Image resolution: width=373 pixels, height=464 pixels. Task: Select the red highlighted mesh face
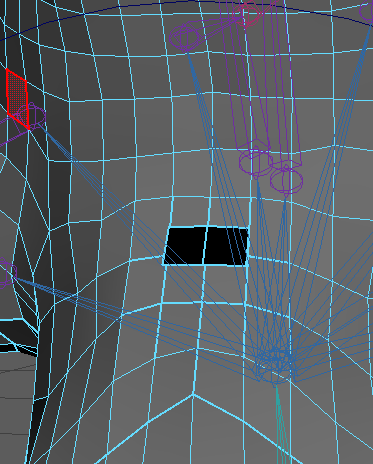[17, 99]
